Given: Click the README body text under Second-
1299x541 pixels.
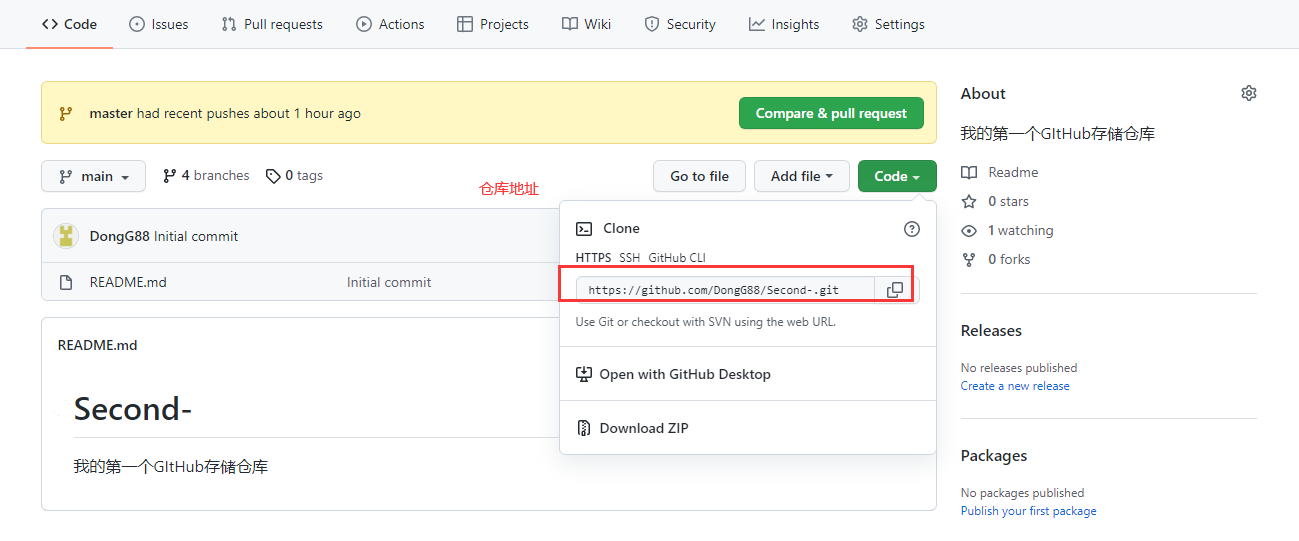Looking at the screenshot, I should tap(171, 466).
